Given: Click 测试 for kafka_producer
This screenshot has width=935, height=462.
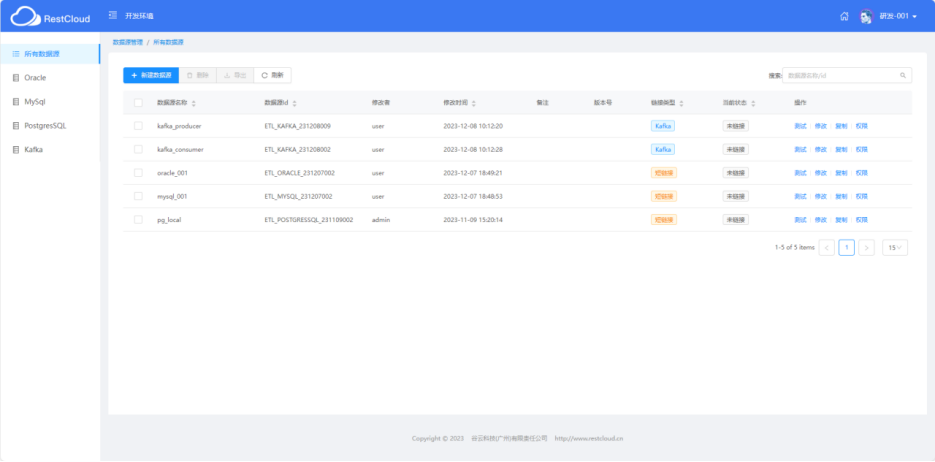Looking at the screenshot, I should pyautogui.click(x=800, y=126).
